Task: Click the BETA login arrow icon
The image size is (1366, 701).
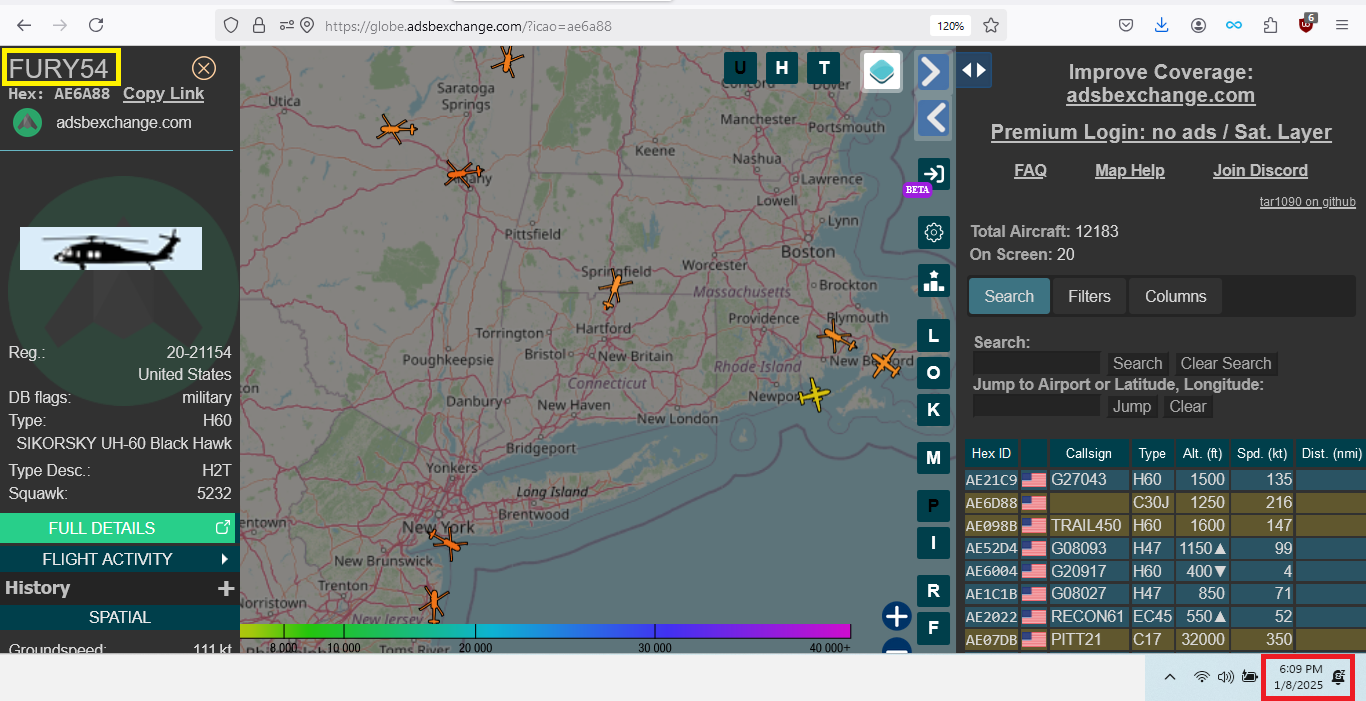Action: coord(933,174)
